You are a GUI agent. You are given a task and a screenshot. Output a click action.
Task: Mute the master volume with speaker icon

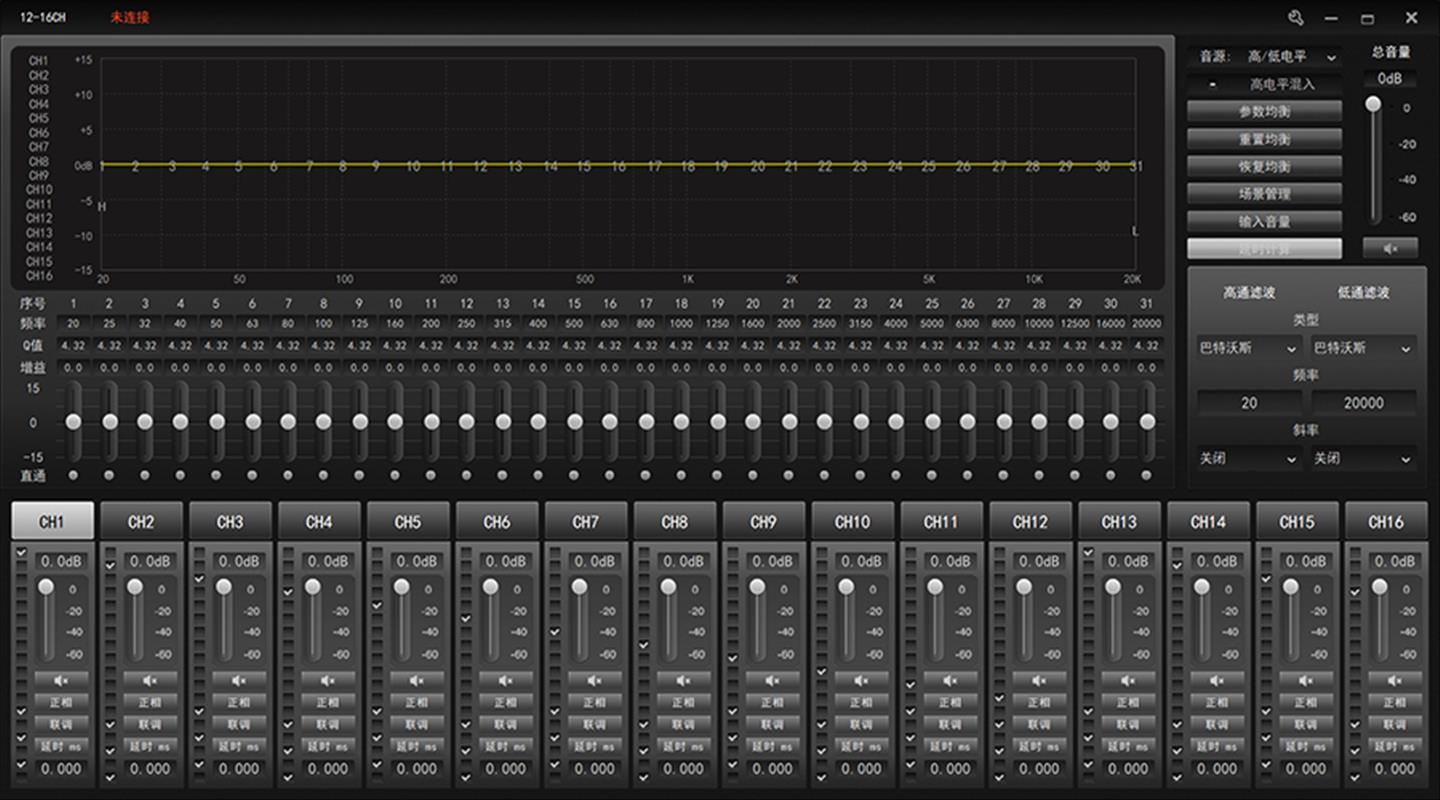(x=1389, y=248)
